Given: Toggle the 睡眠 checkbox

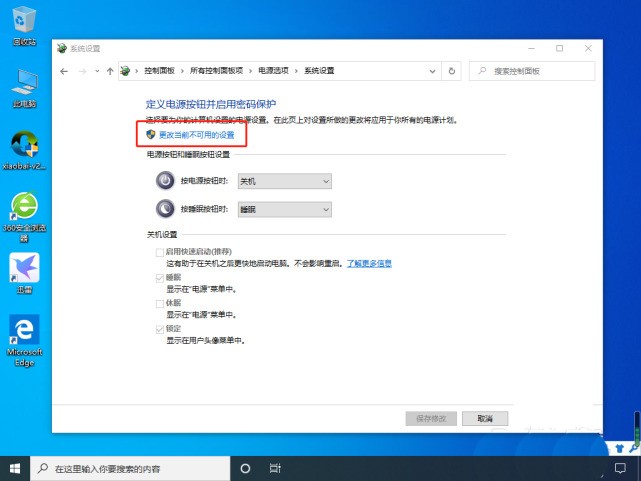Looking at the screenshot, I should (x=160, y=278).
